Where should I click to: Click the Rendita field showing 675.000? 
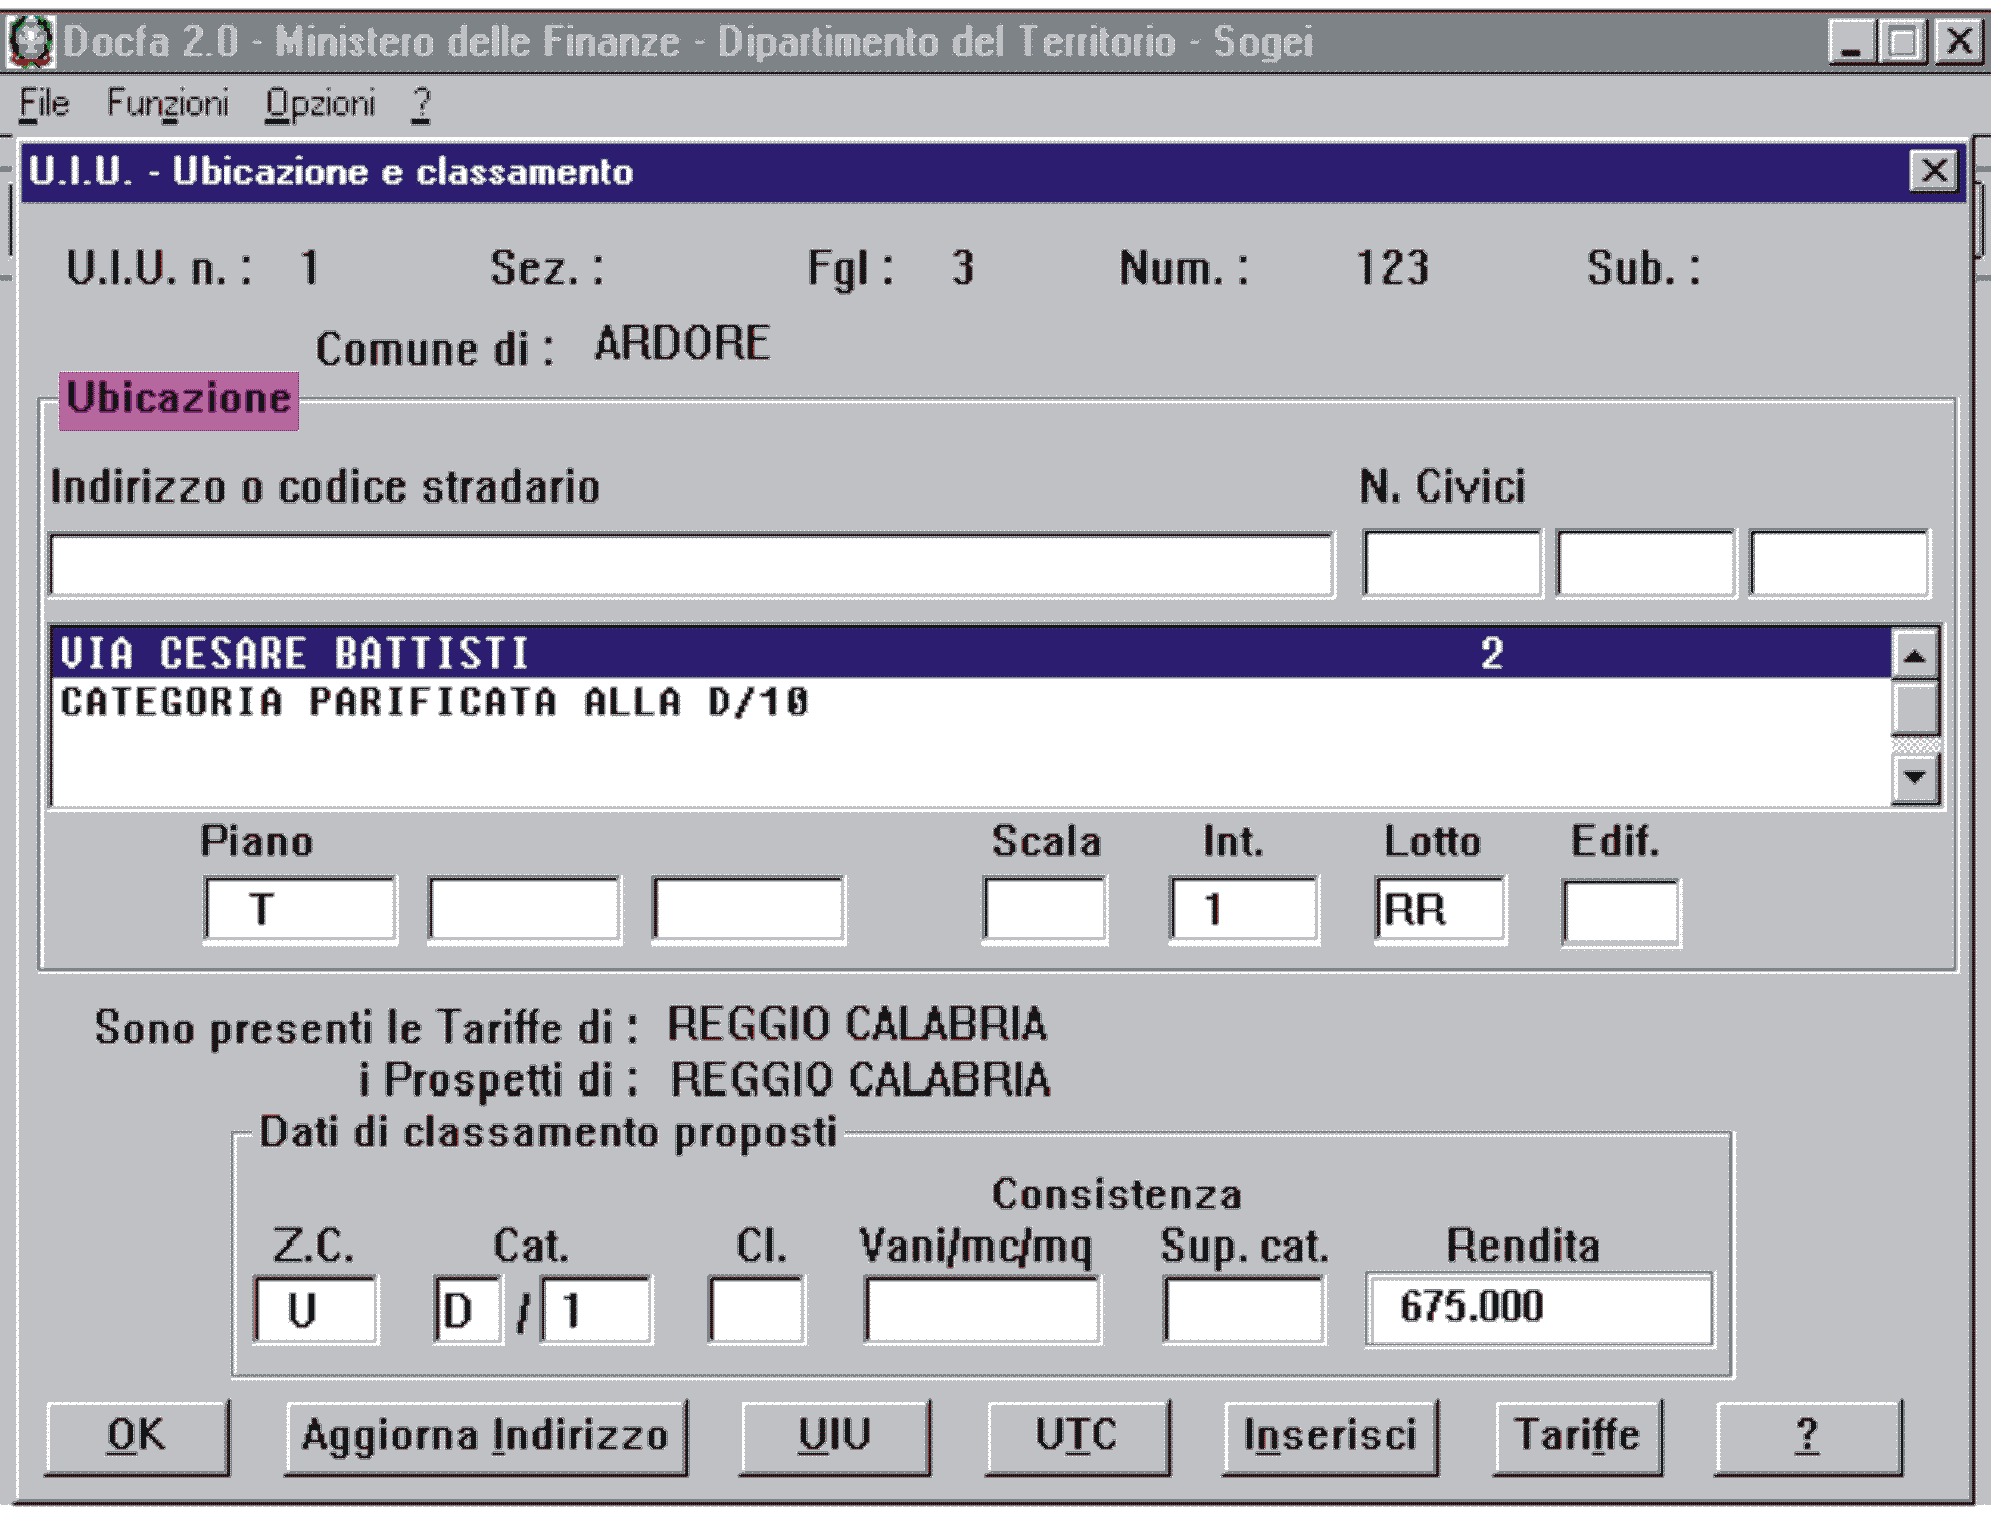pyautogui.click(x=1538, y=1309)
